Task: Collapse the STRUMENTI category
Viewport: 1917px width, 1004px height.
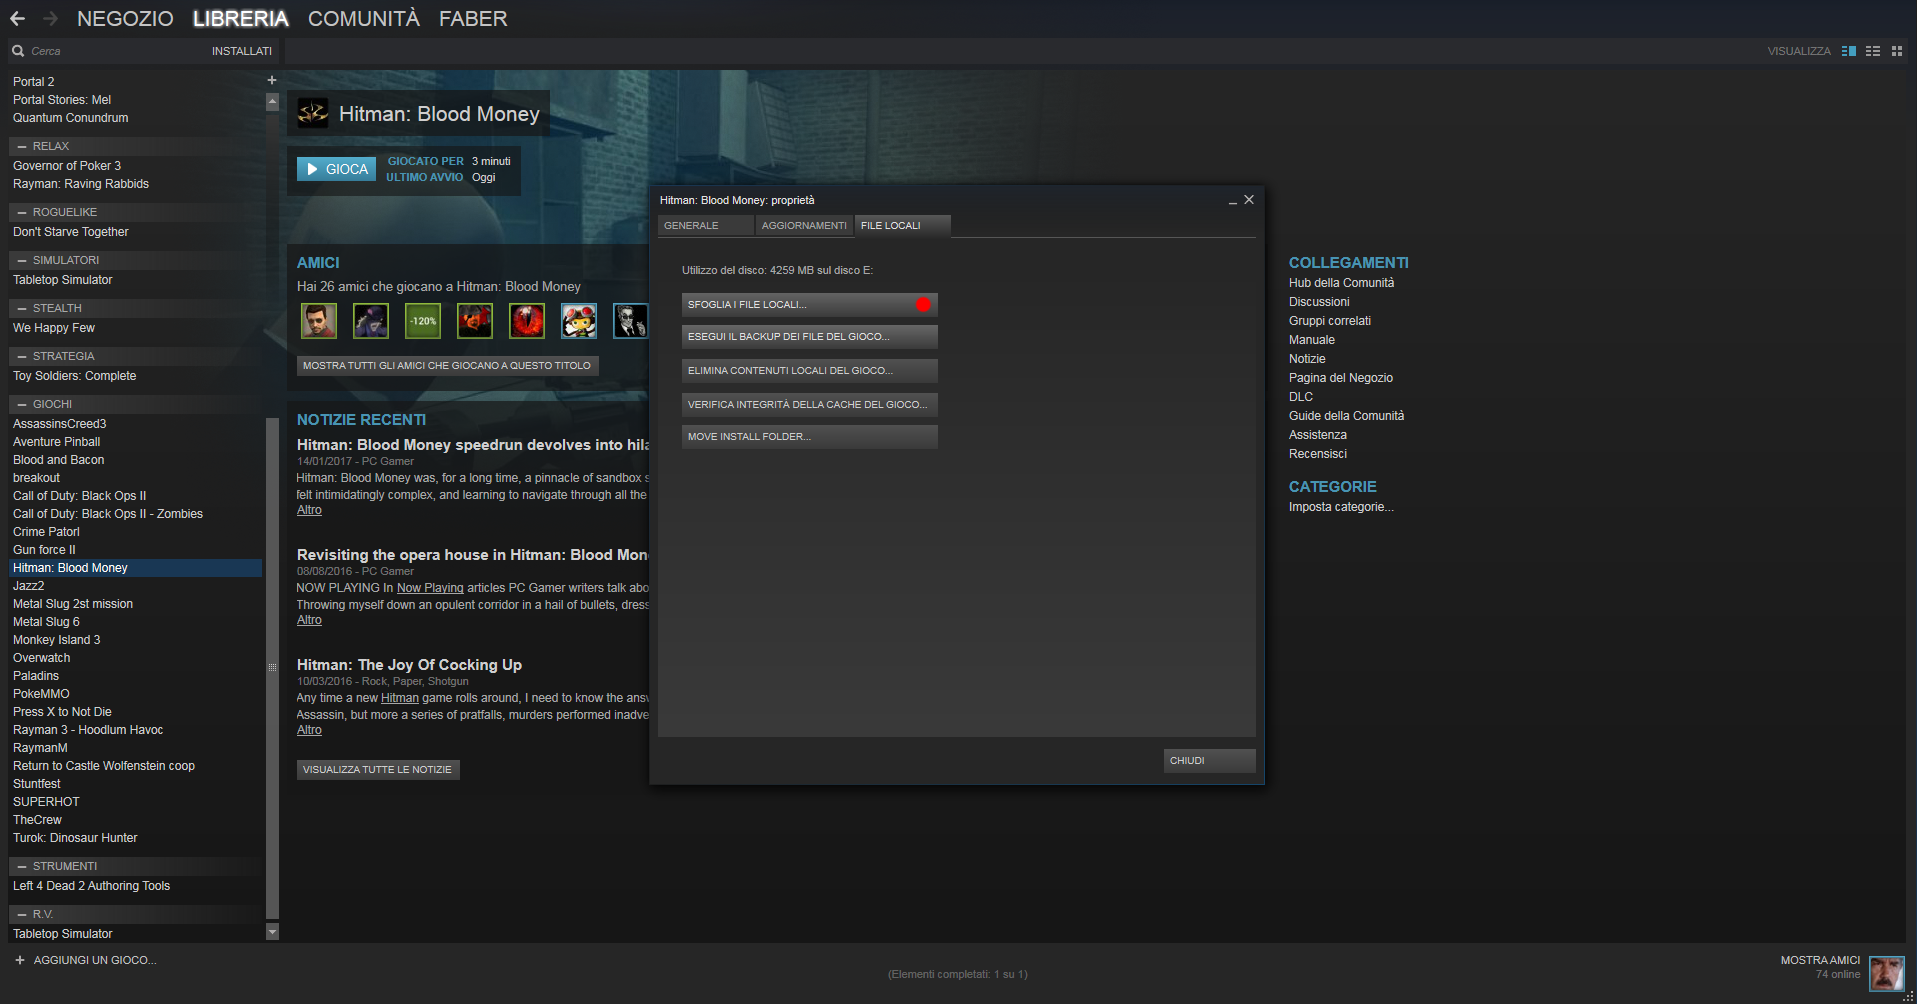Action: pos(22,866)
